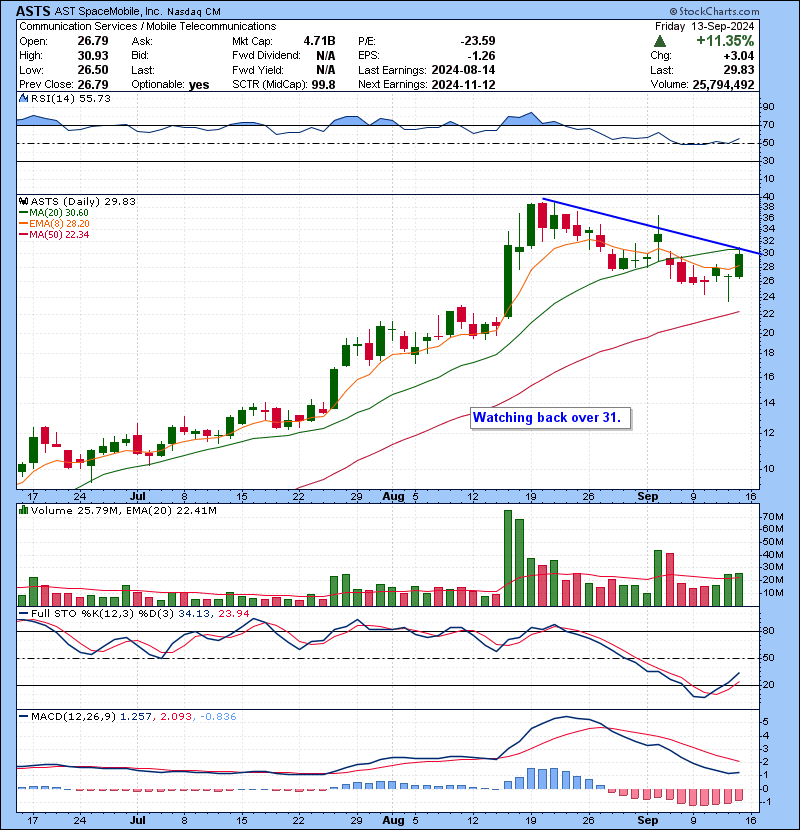
Task: Click the ASTS ticker symbol heading
Action: (36, 9)
